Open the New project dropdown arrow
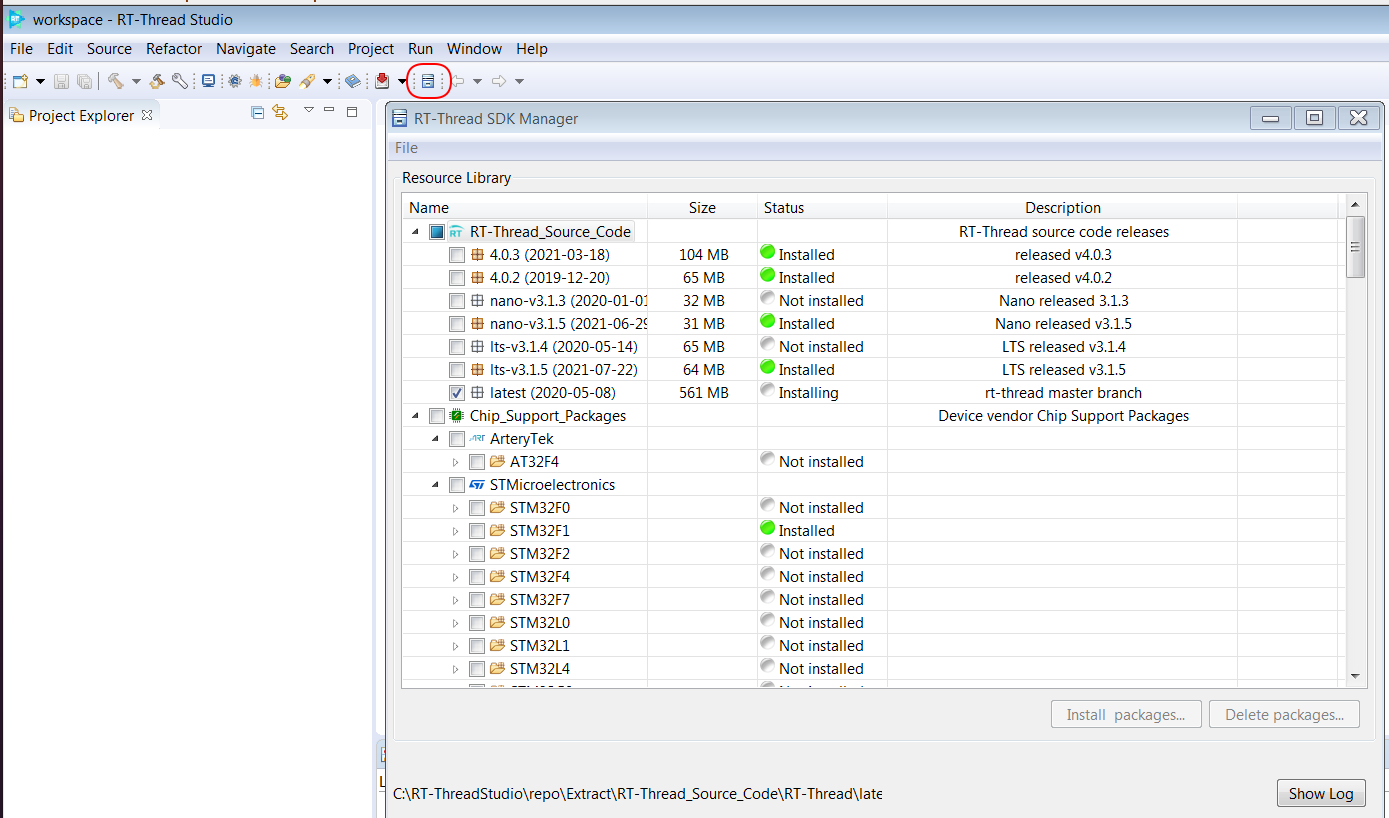Viewport: 1389px width, 818px height. tap(40, 81)
